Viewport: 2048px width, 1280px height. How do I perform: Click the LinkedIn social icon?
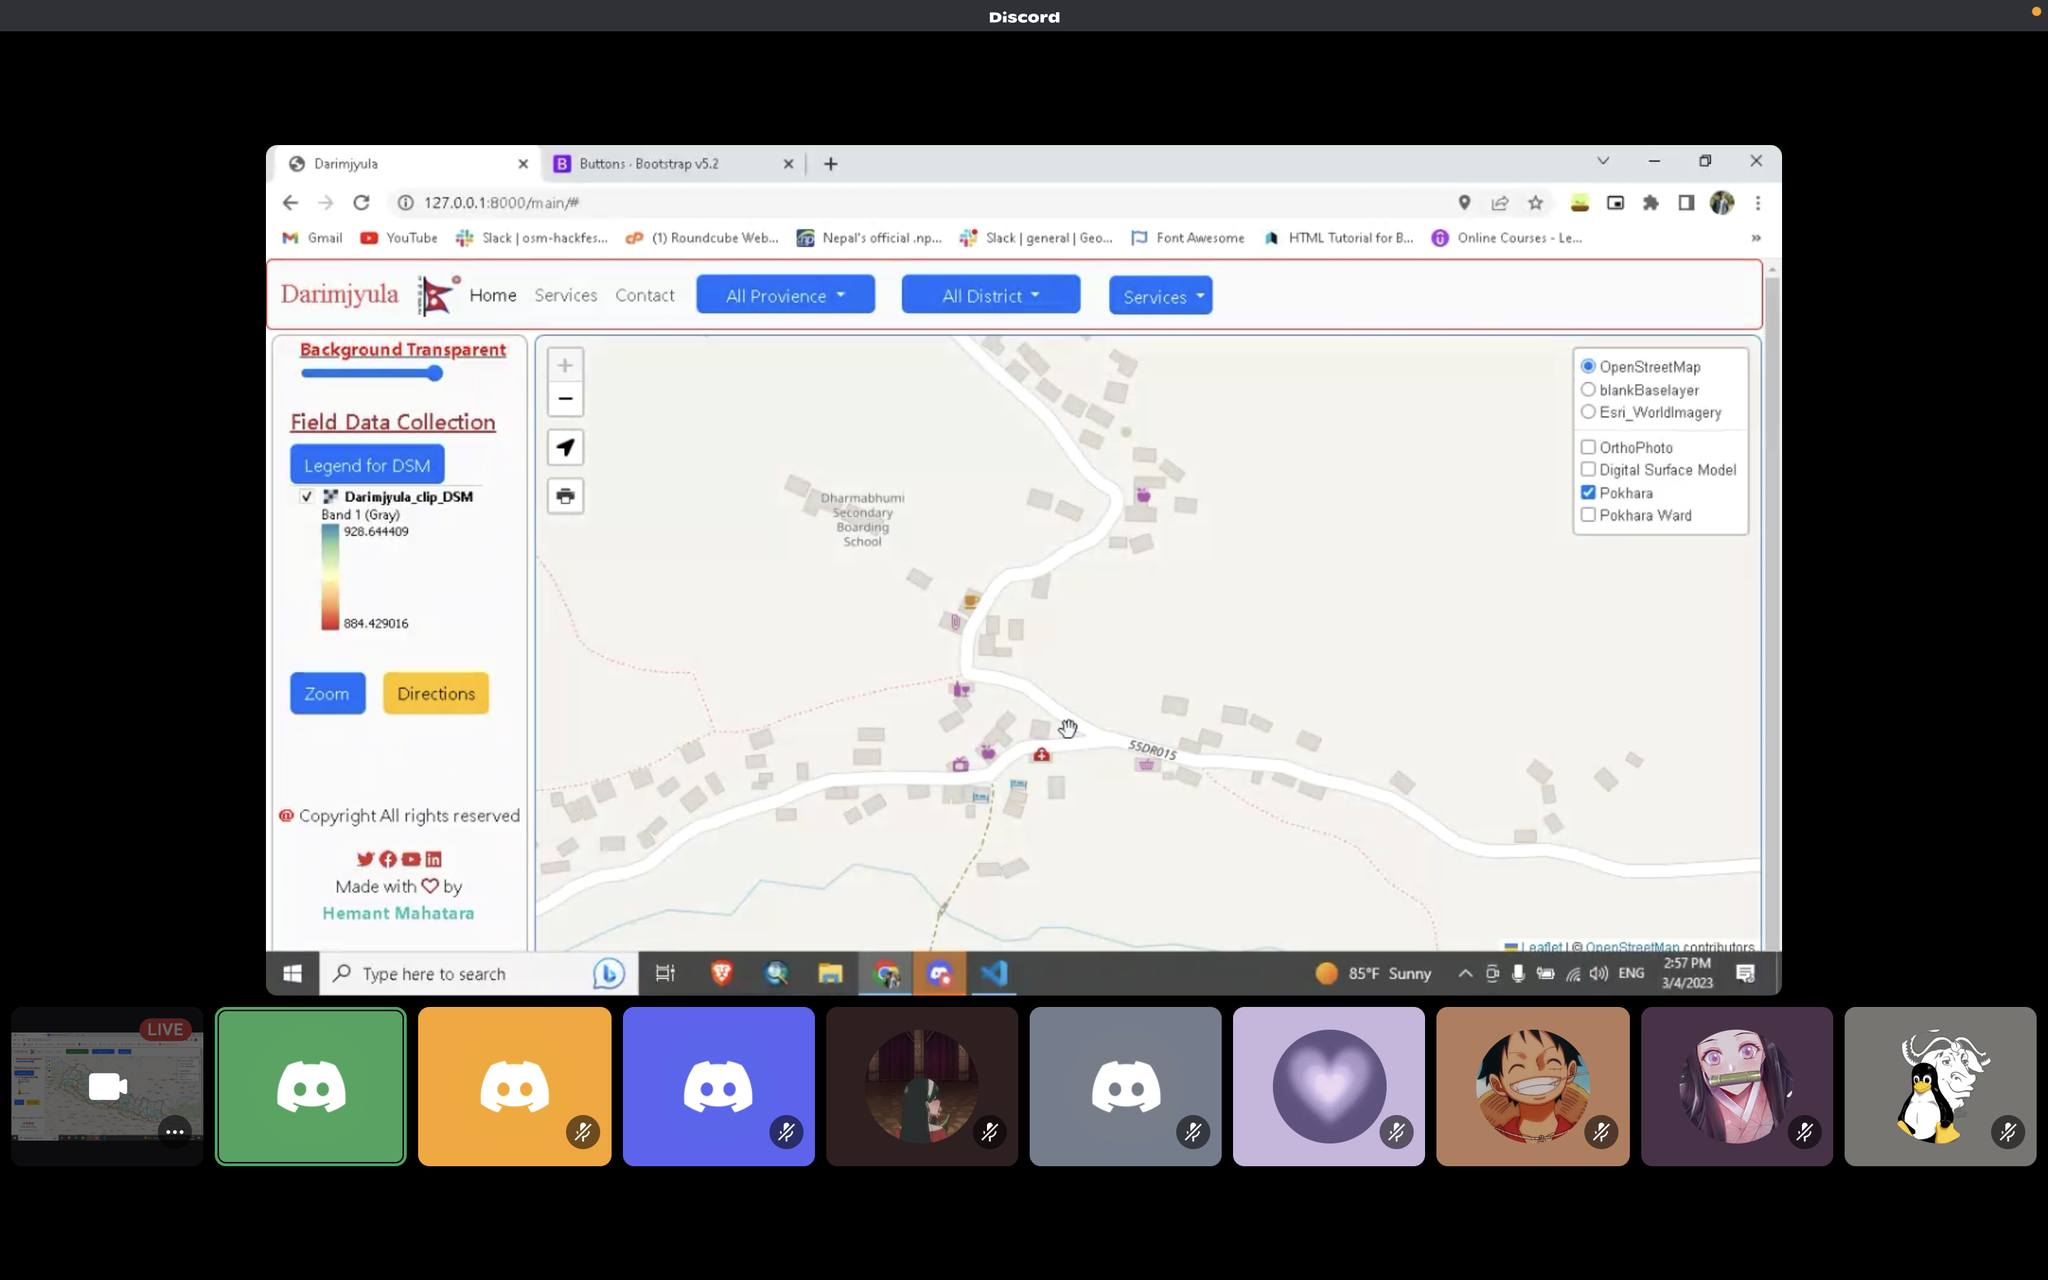(433, 859)
